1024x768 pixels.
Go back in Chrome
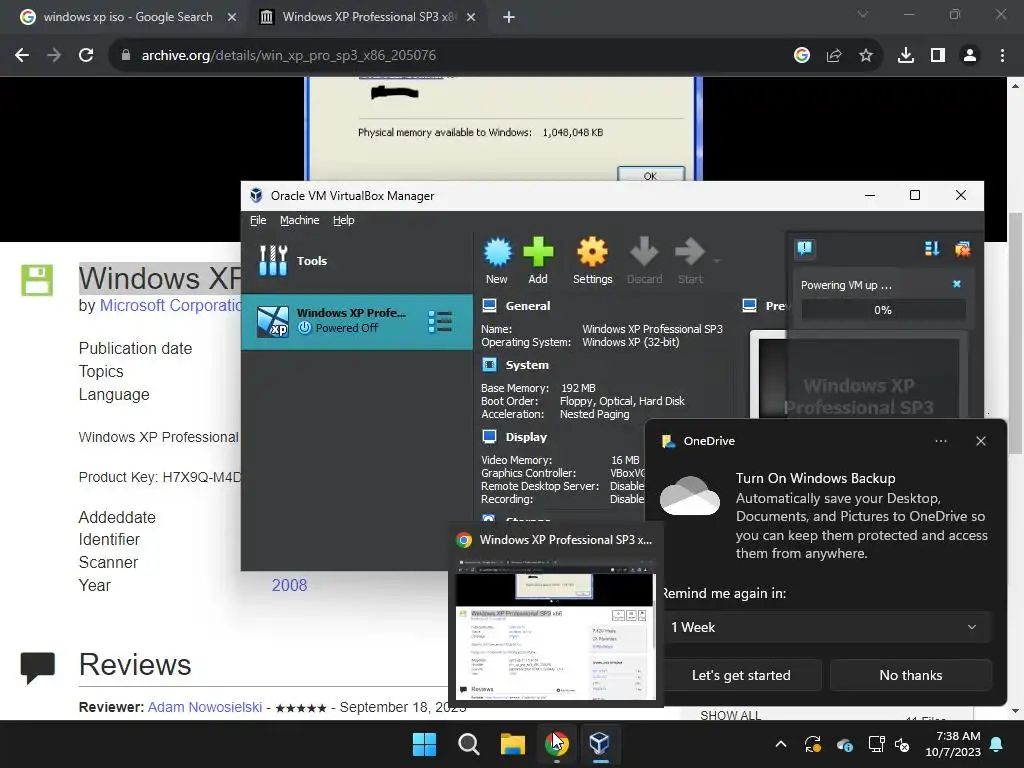(22, 56)
